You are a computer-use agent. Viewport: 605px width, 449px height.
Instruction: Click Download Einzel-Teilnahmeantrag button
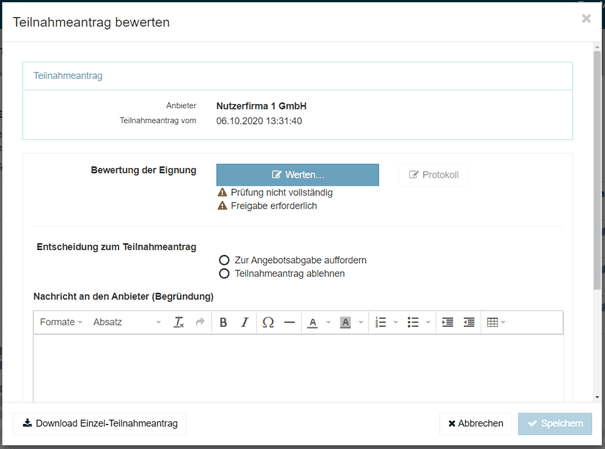[x=99, y=424]
